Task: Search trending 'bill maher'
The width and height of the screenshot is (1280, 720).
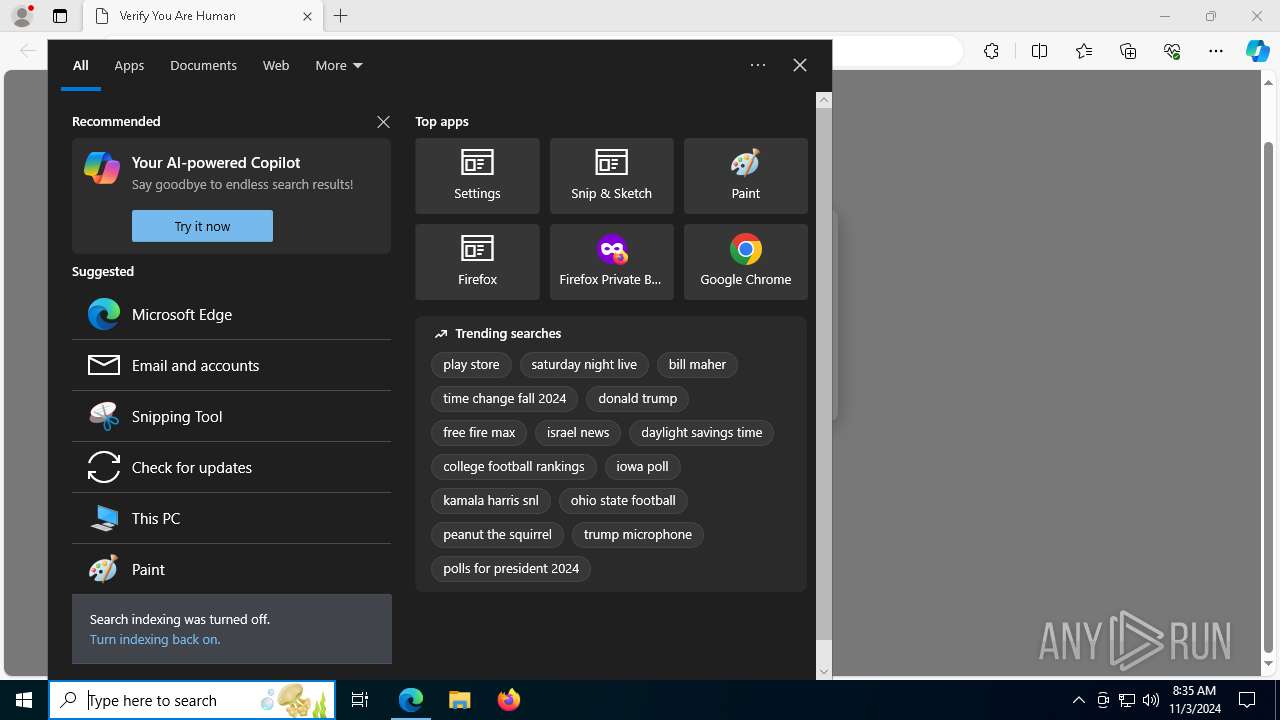Action: [x=697, y=365]
